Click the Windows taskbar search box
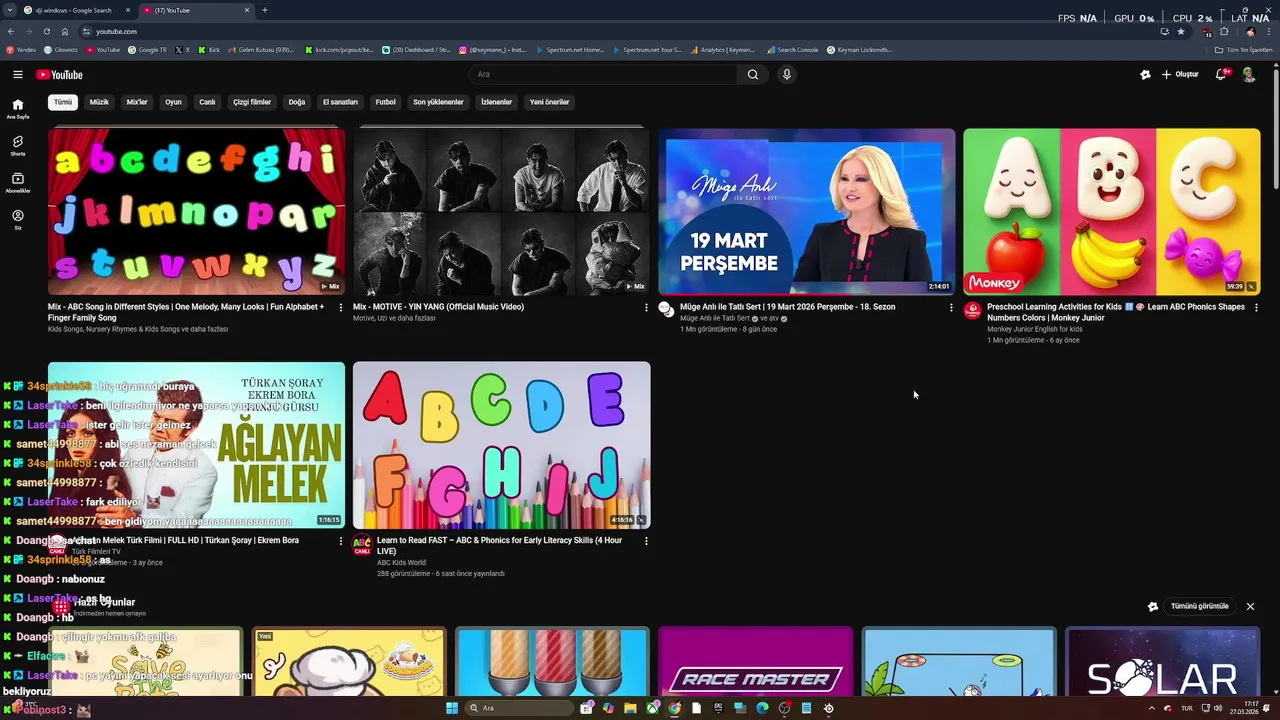Screen dimensions: 1280x720 pos(520,708)
